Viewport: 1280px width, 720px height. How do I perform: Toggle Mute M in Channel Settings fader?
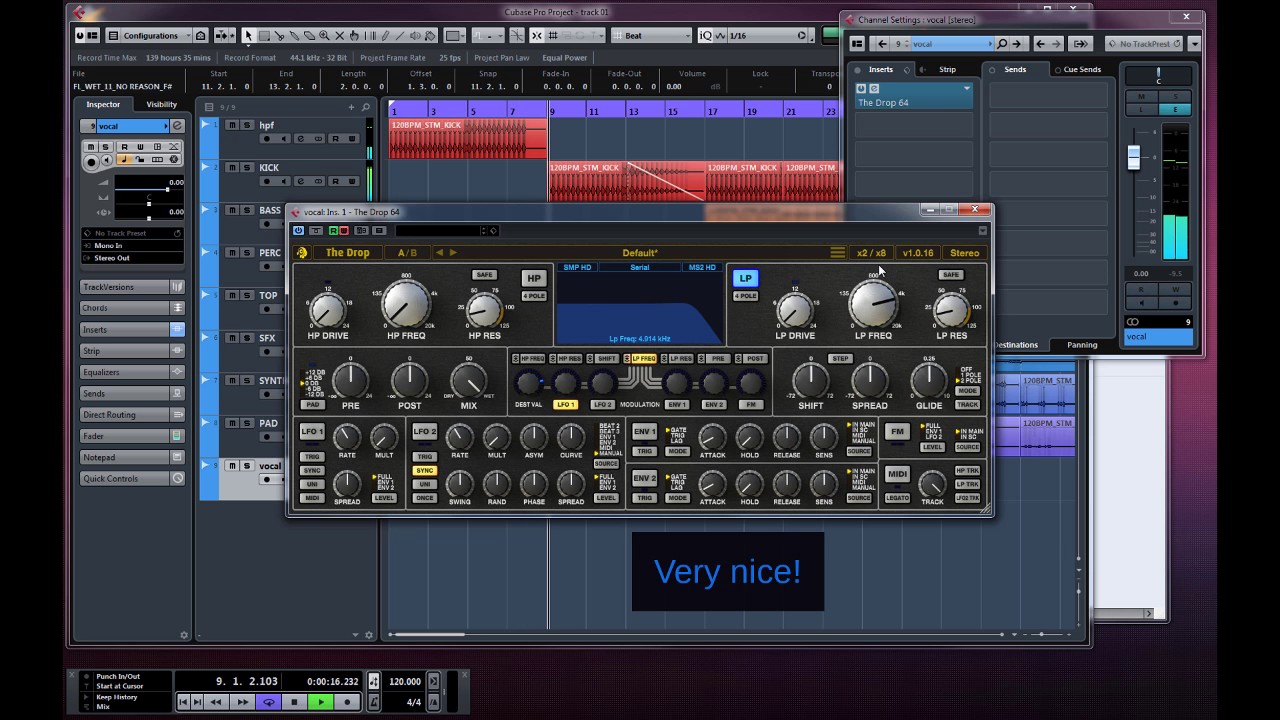(1141, 97)
